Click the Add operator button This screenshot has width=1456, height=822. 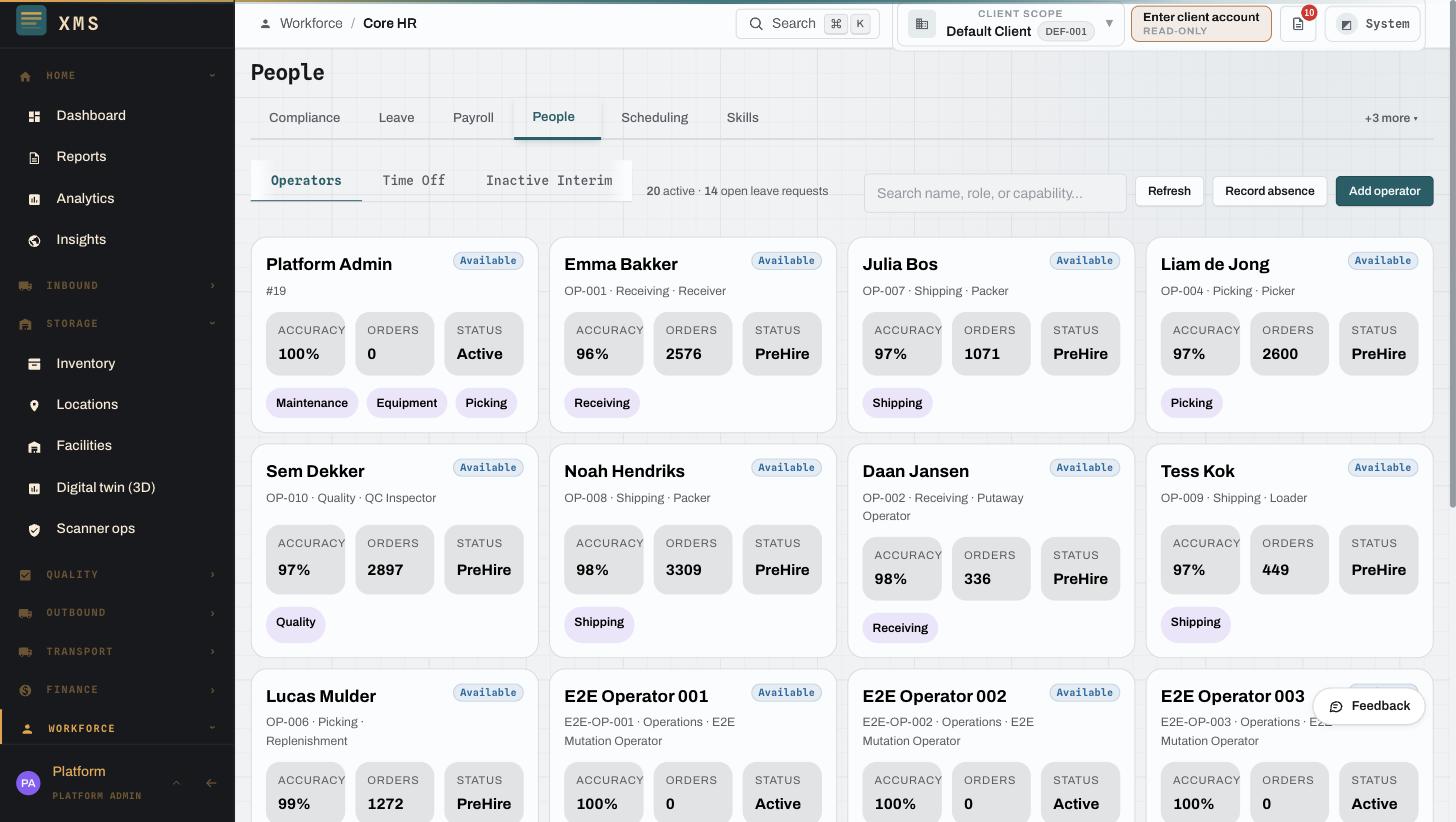coord(1384,191)
